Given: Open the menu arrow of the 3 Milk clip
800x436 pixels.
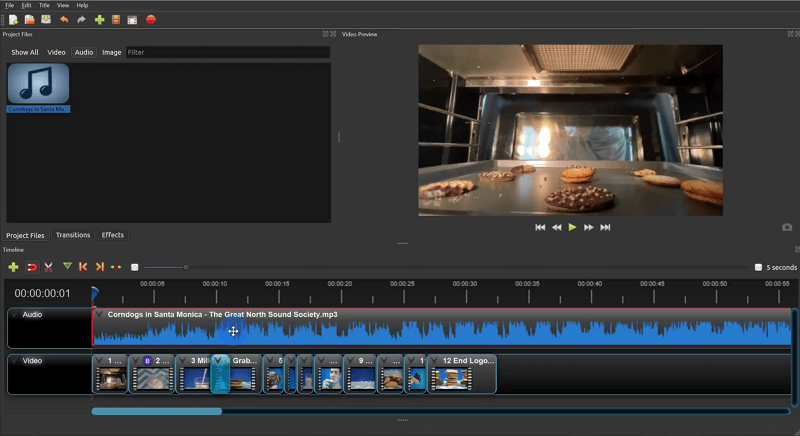Looking at the screenshot, I should click(x=182, y=361).
